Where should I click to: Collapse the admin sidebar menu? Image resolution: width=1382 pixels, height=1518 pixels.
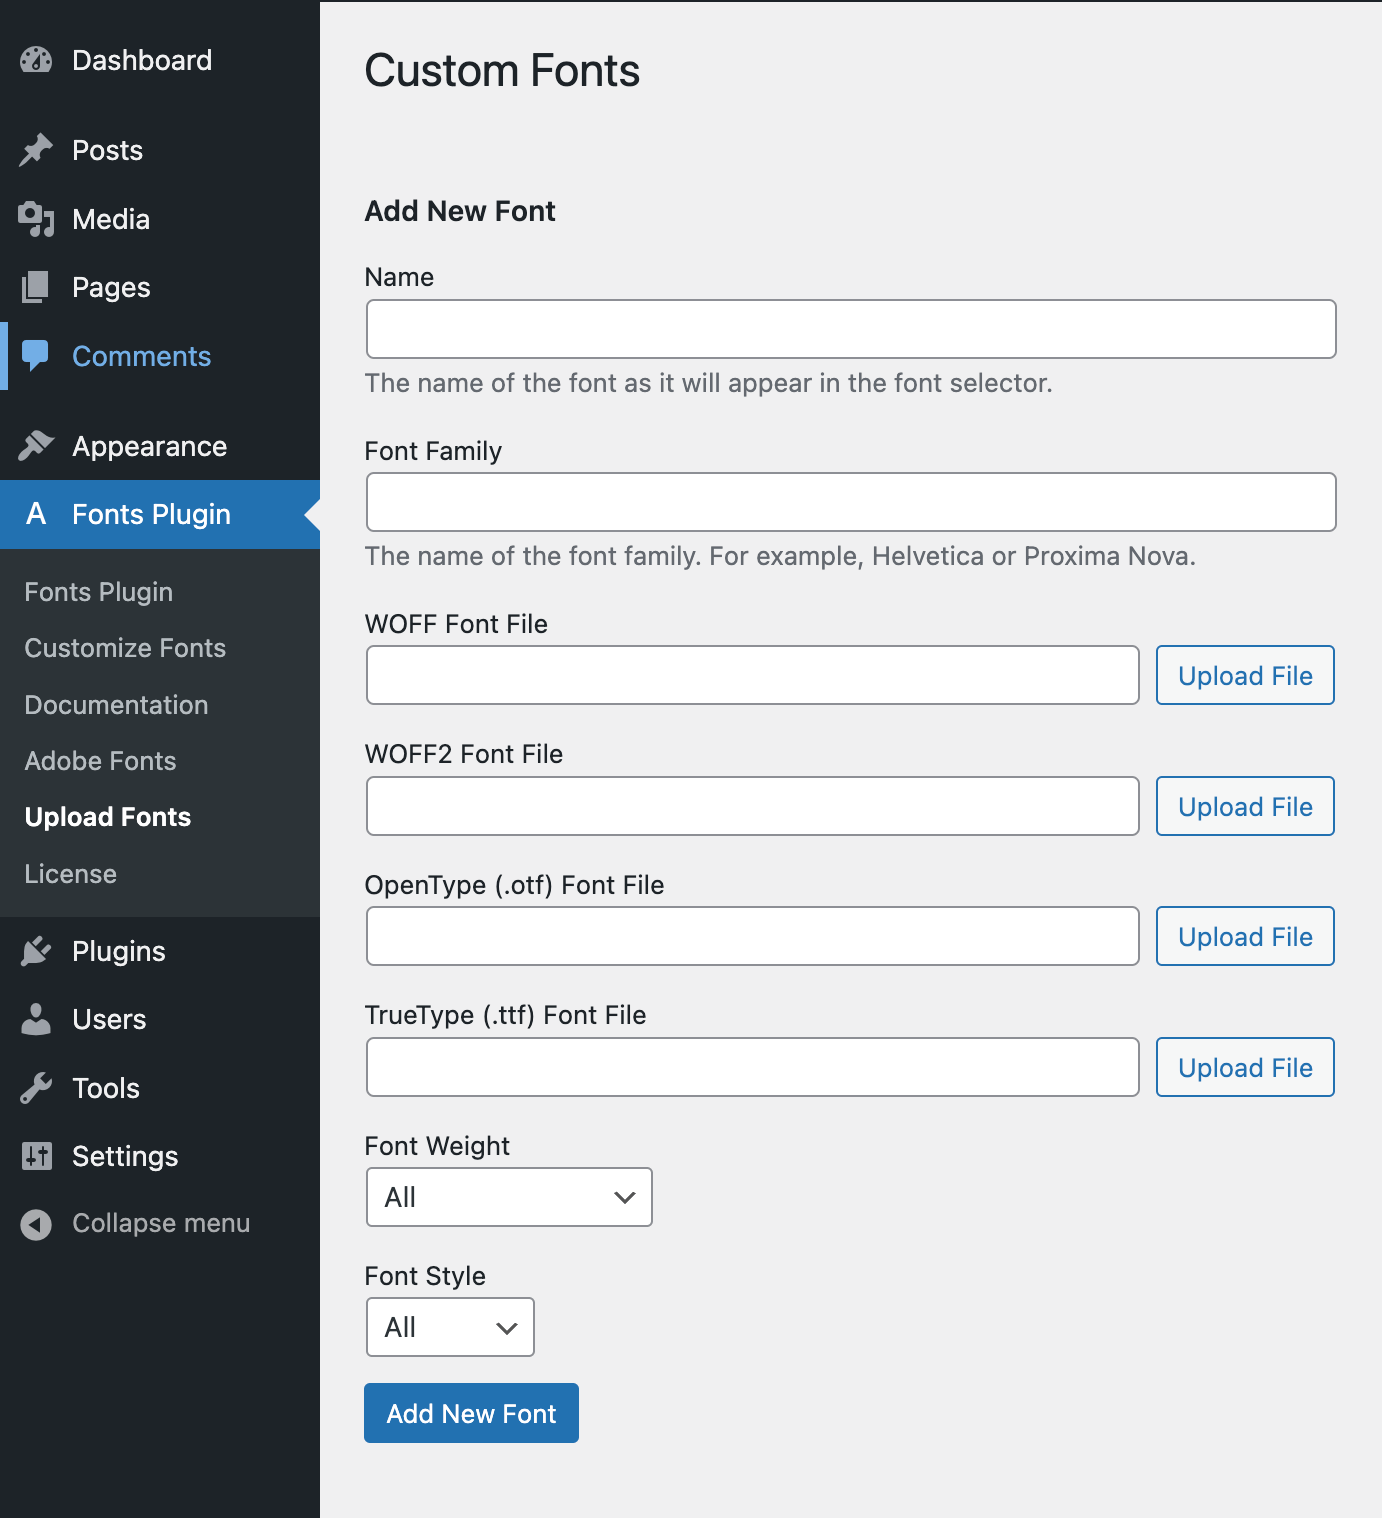pyautogui.click(x=36, y=1223)
